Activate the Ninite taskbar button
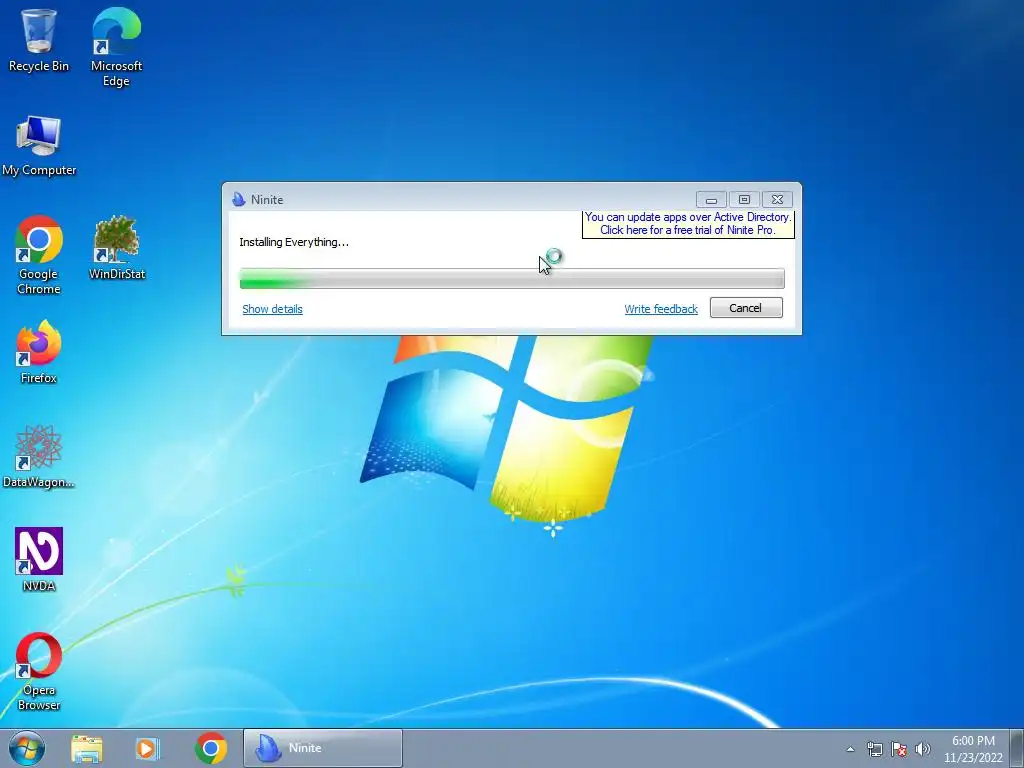The image size is (1024, 768). pos(323,748)
